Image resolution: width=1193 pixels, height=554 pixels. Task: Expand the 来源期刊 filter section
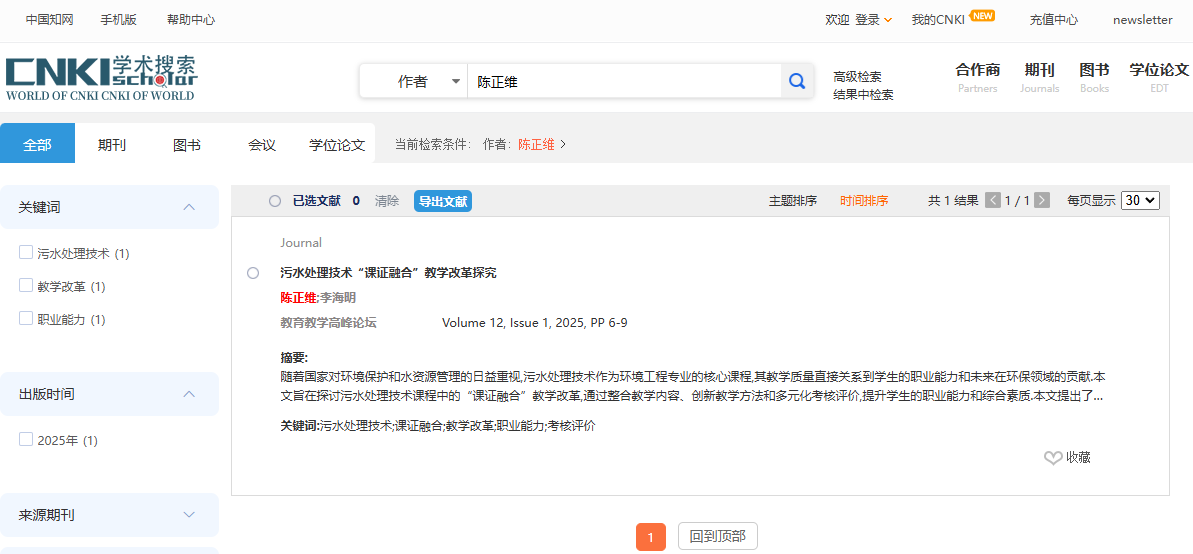click(x=189, y=515)
